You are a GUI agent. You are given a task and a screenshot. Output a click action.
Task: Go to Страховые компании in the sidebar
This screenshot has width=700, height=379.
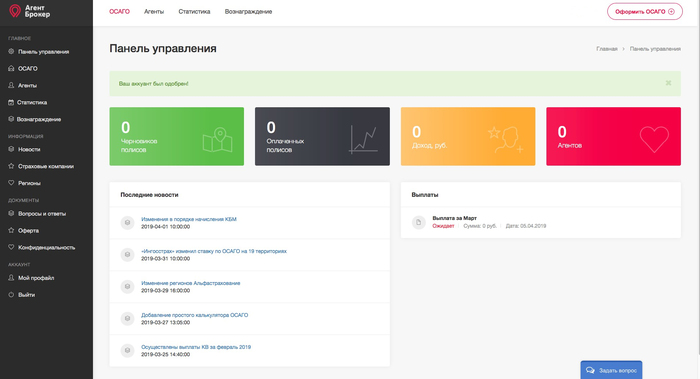coord(41,166)
